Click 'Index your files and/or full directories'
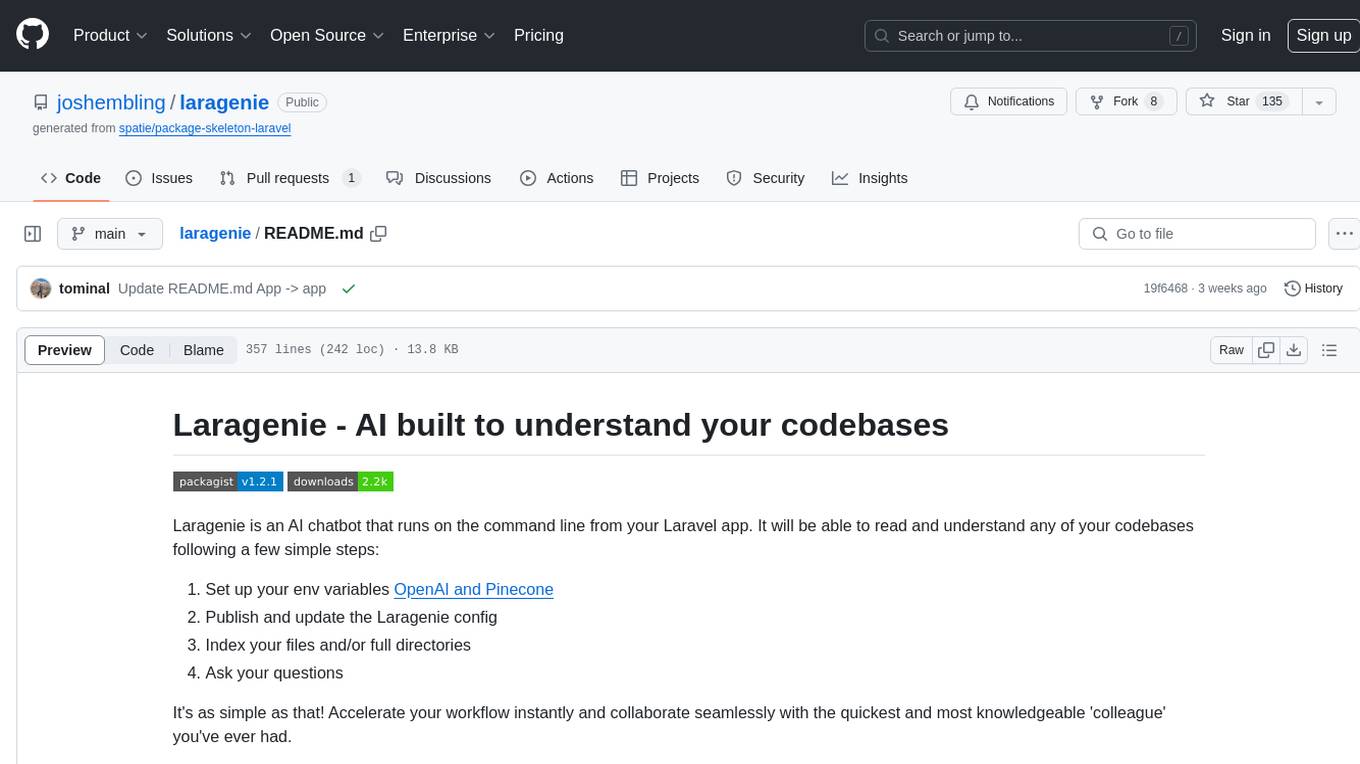The width and height of the screenshot is (1360, 764). tap(338, 645)
